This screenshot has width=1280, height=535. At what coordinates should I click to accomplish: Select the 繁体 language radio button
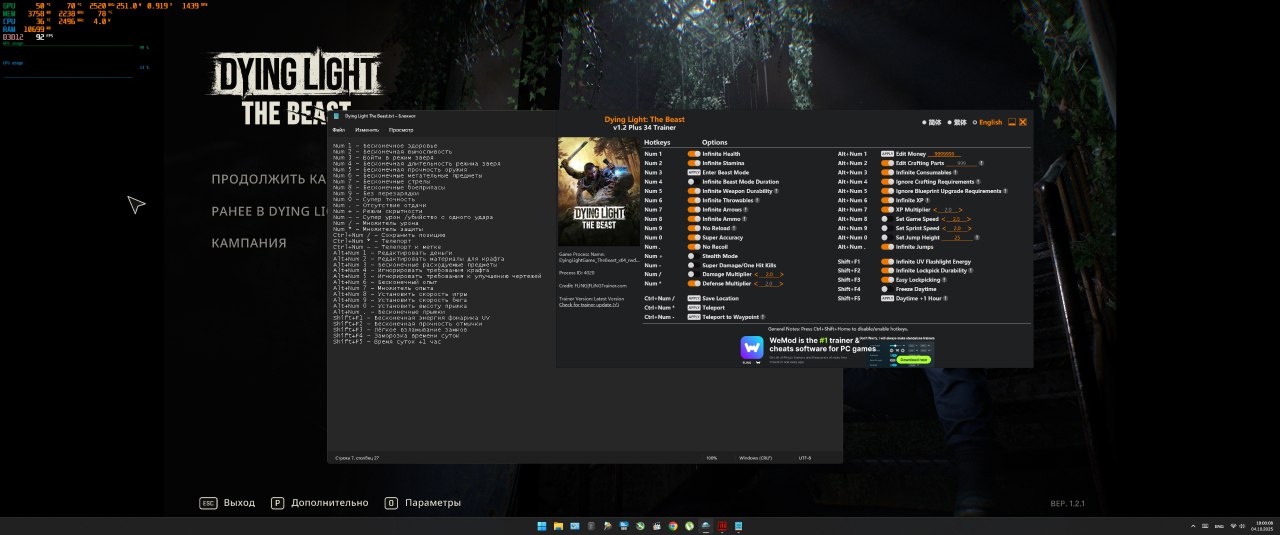[950, 122]
